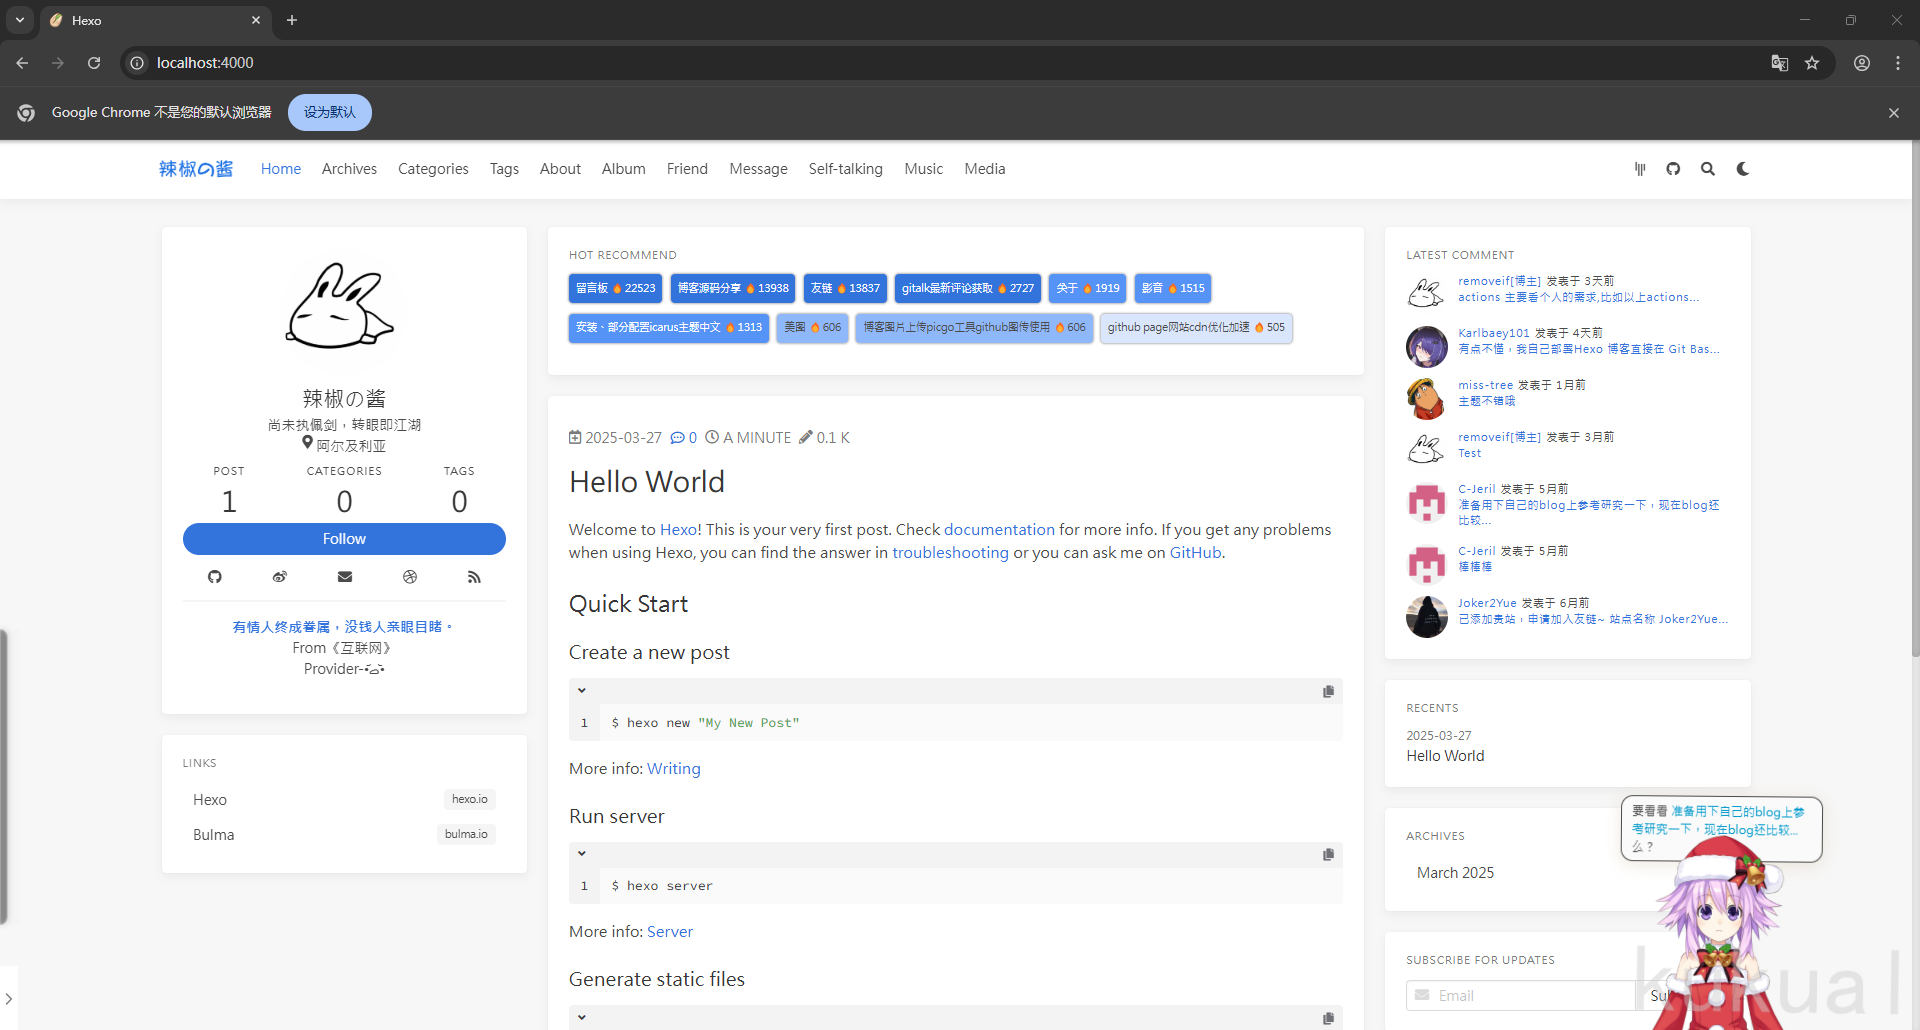The image size is (1920, 1030).
Task: Click the 设为默认 button
Action: tap(330, 112)
